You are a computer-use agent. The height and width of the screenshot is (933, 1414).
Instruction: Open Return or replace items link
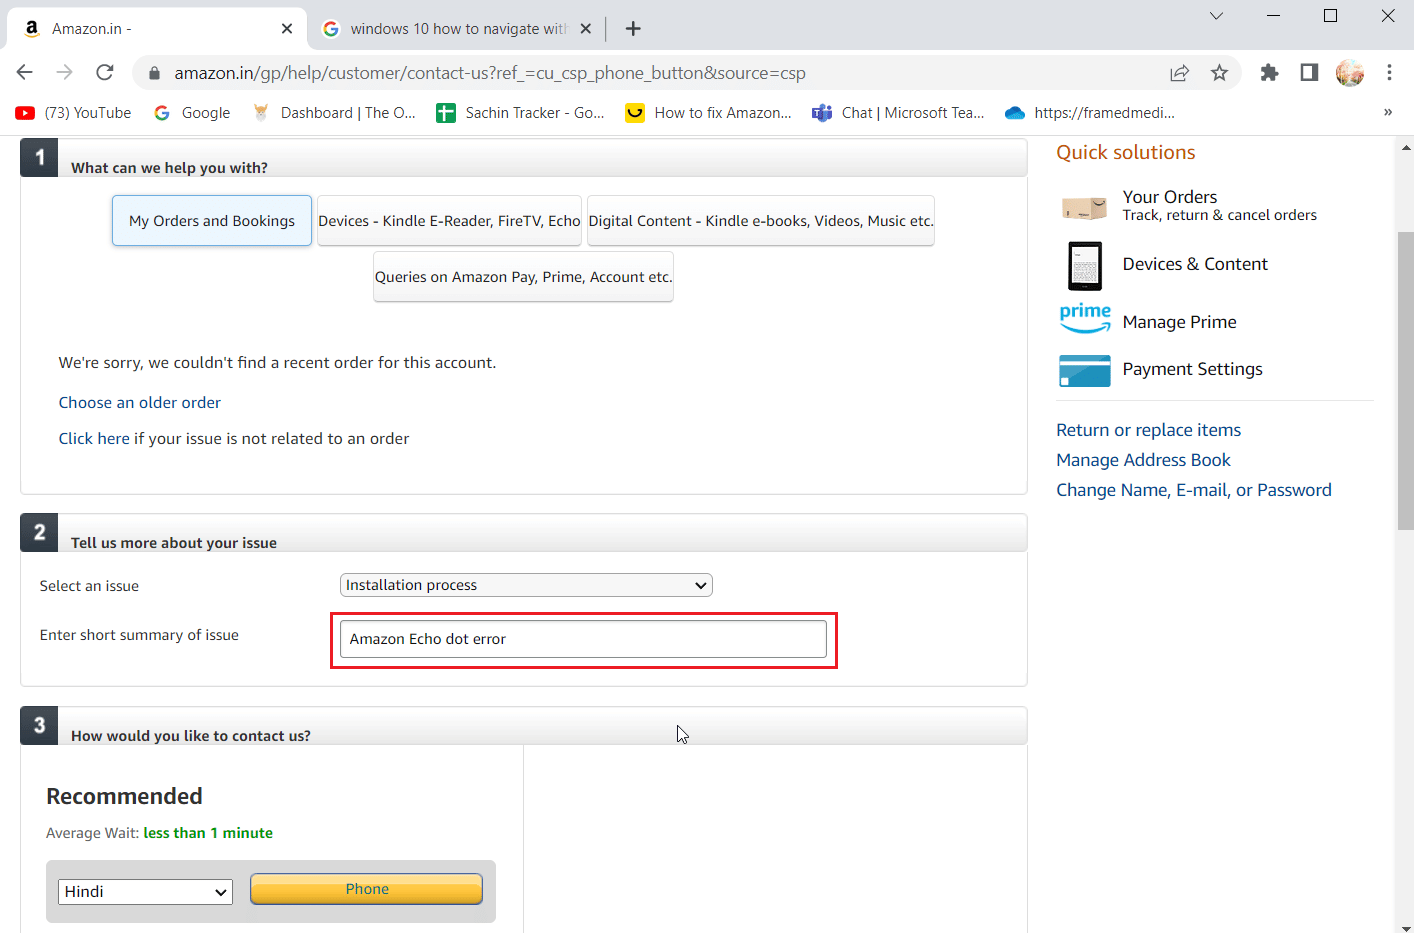click(1148, 430)
